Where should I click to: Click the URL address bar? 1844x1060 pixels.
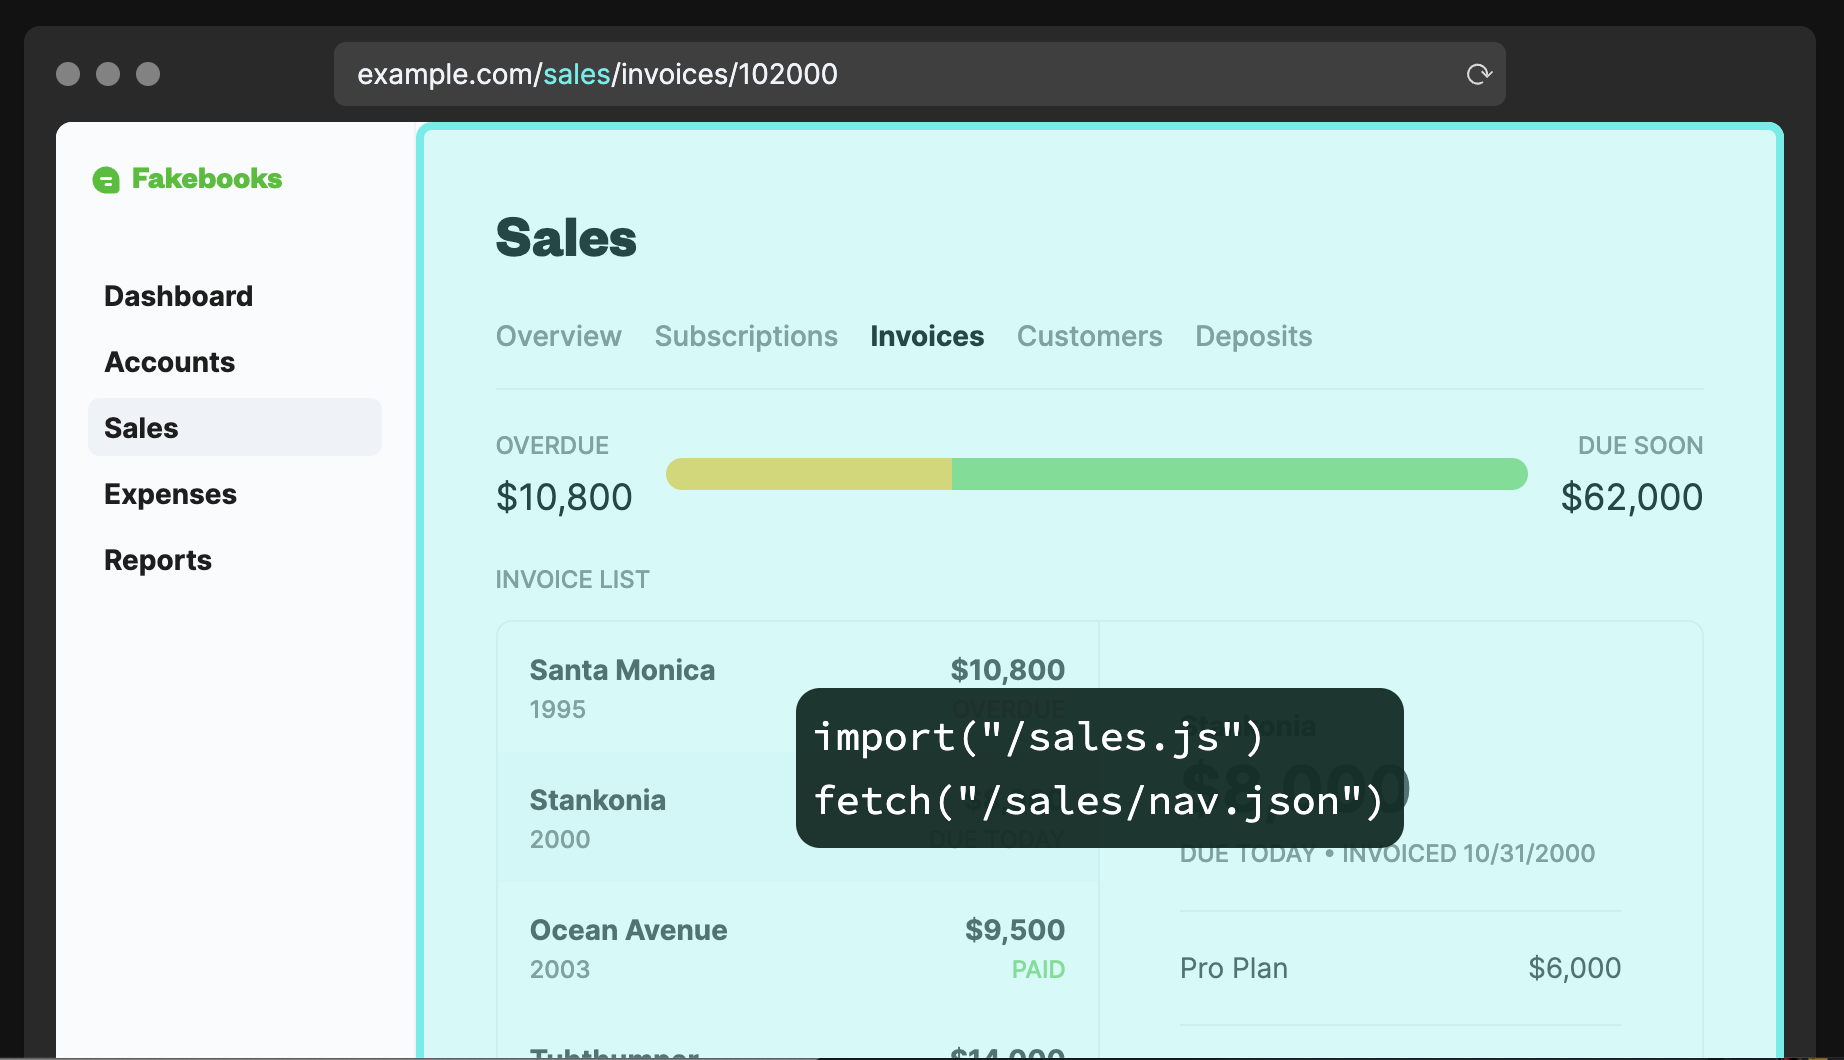(x=900, y=74)
